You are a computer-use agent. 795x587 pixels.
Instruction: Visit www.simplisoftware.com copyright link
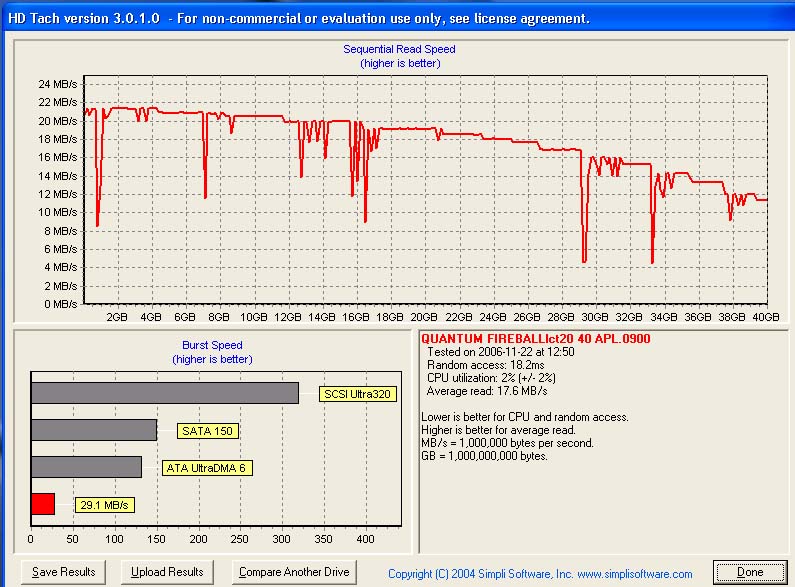pyautogui.click(x=635, y=574)
